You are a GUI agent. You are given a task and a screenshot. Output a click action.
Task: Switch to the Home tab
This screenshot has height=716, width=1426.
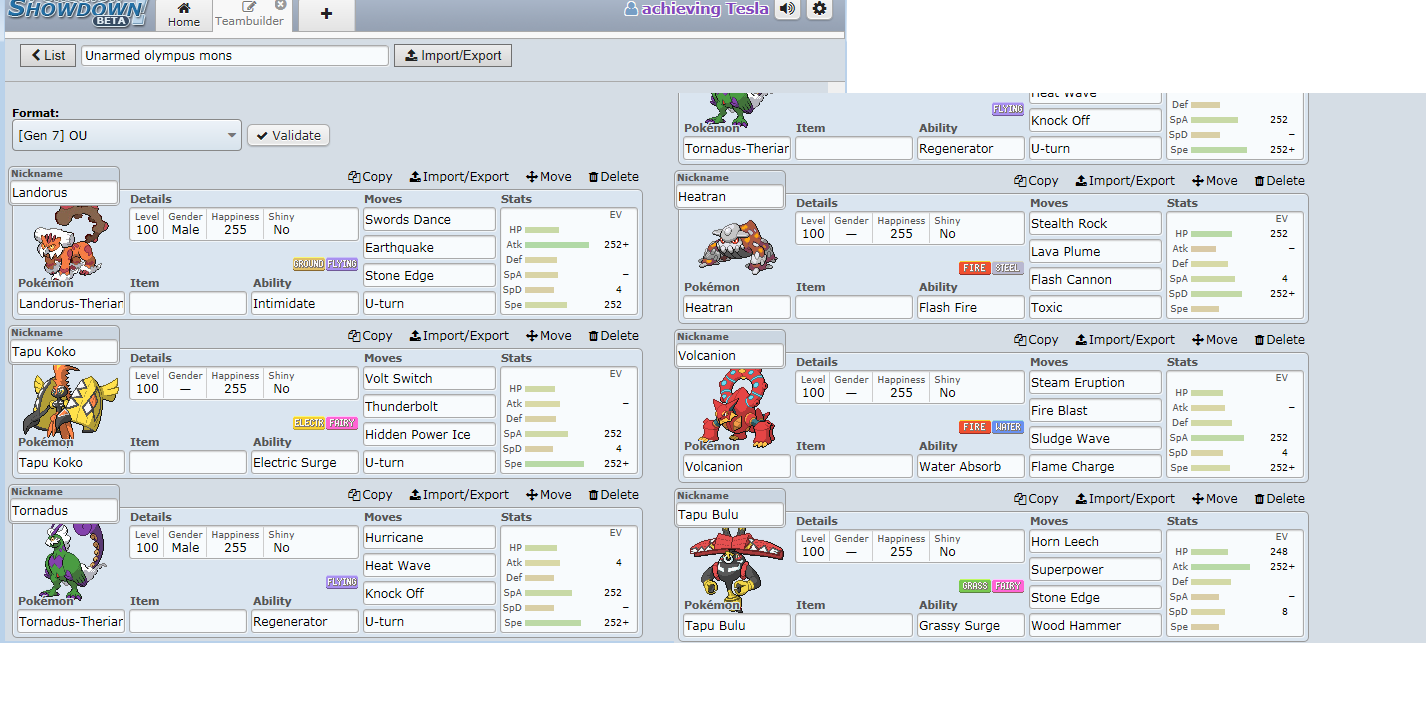coord(183,14)
